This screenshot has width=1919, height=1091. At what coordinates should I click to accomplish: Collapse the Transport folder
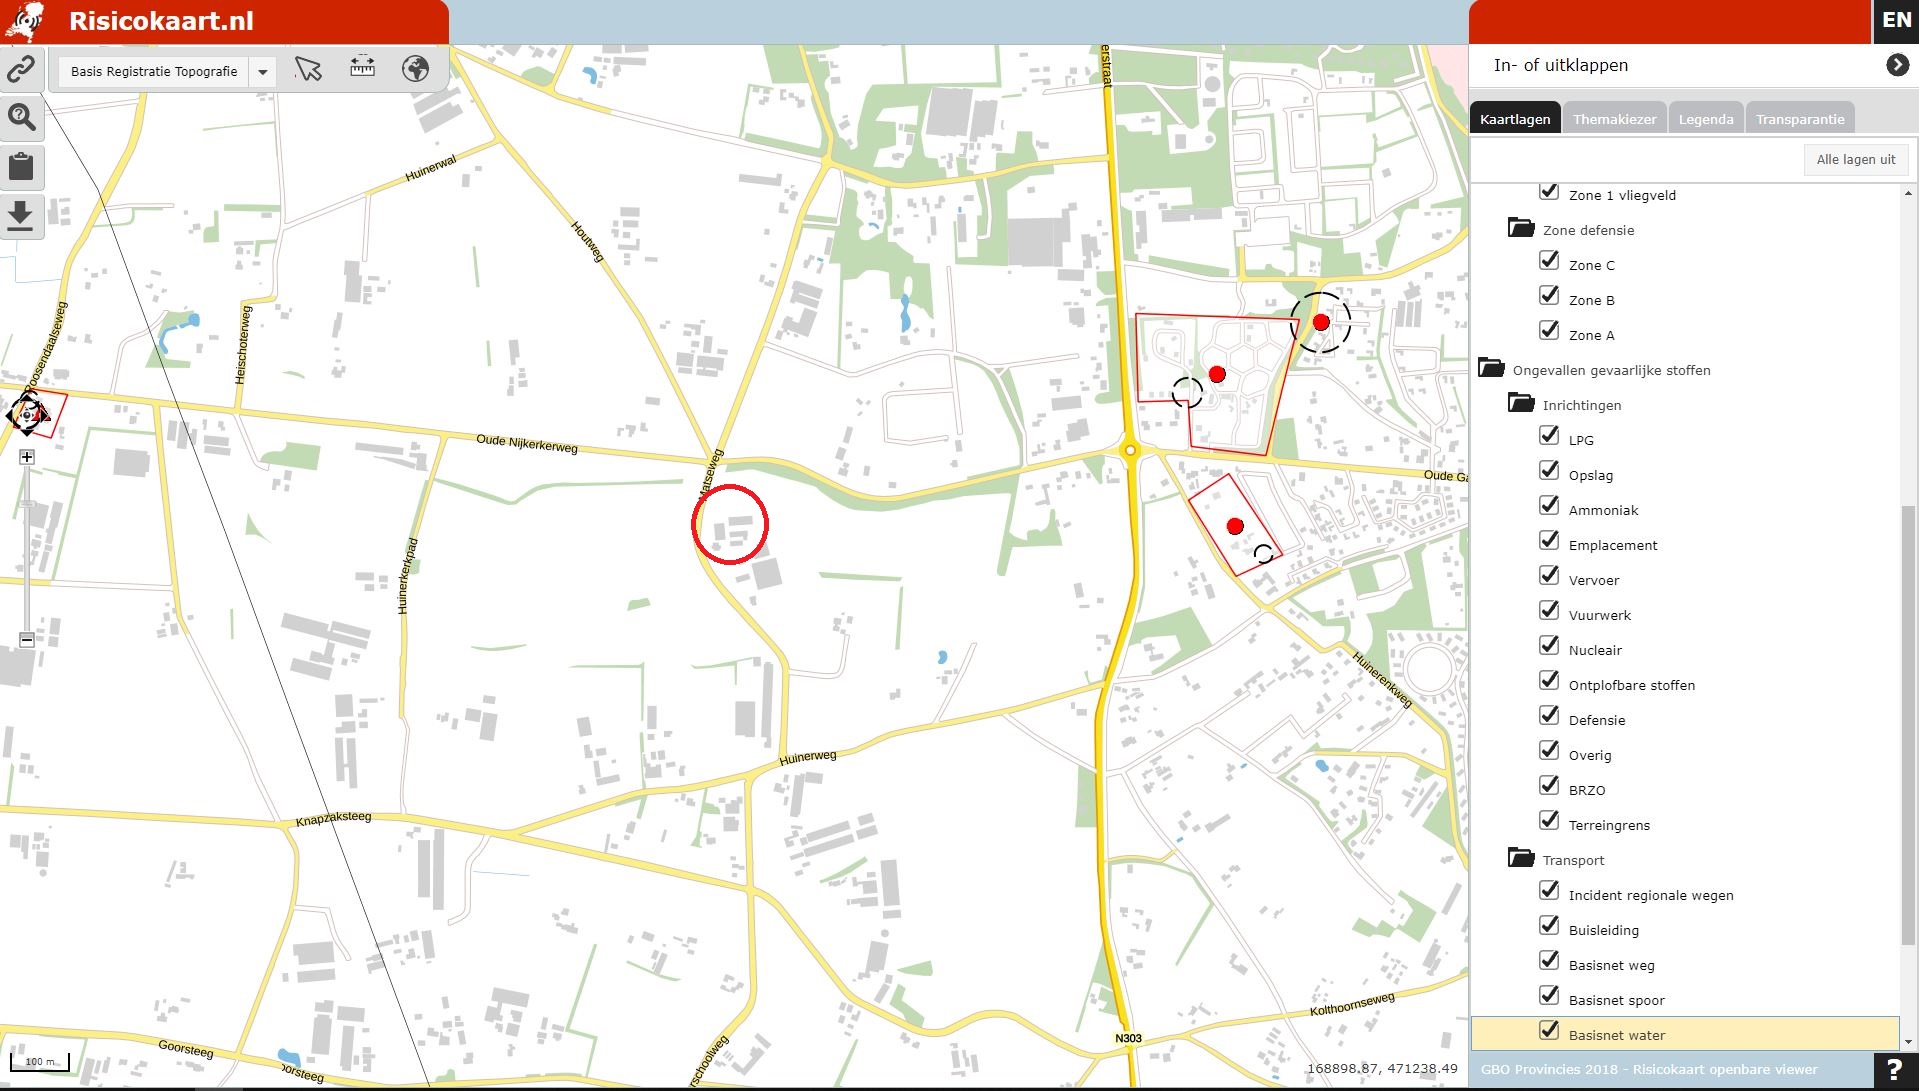pyautogui.click(x=1521, y=858)
